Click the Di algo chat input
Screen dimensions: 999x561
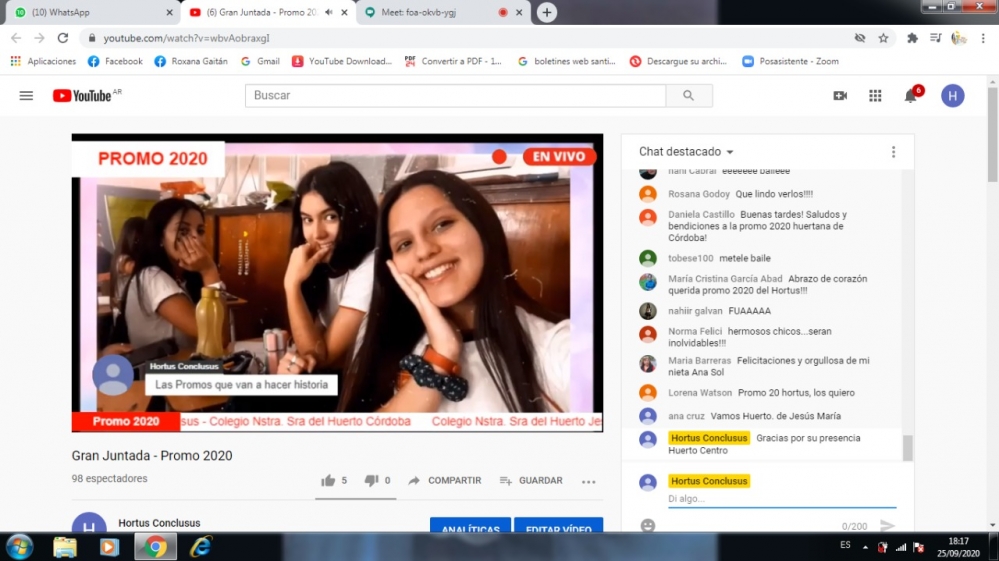[x=782, y=499]
